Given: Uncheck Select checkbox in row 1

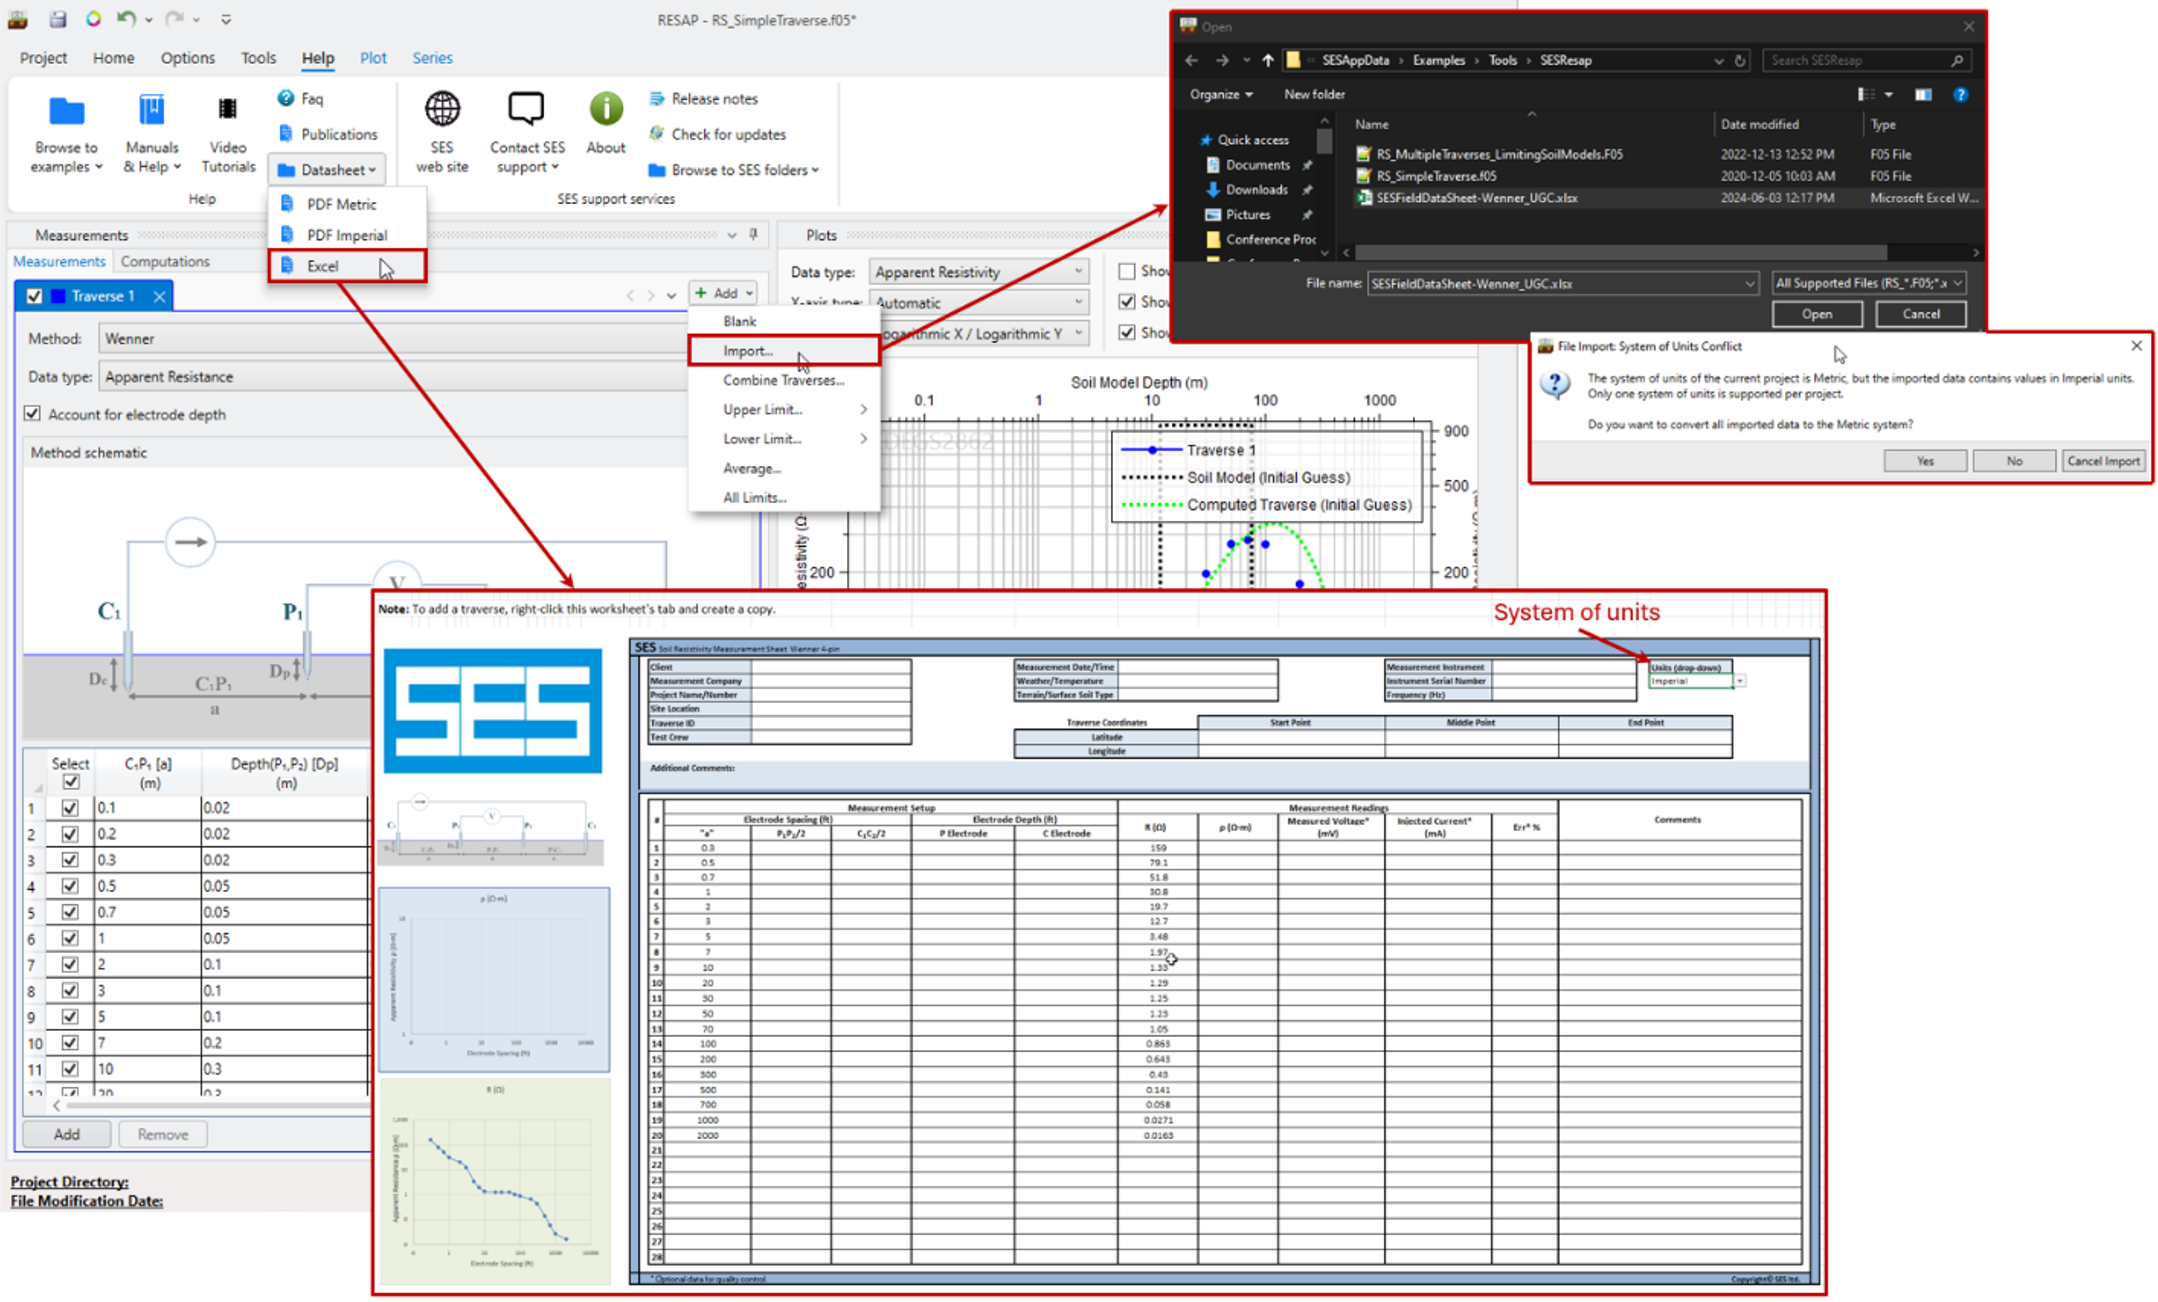Looking at the screenshot, I should tap(70, 808).
